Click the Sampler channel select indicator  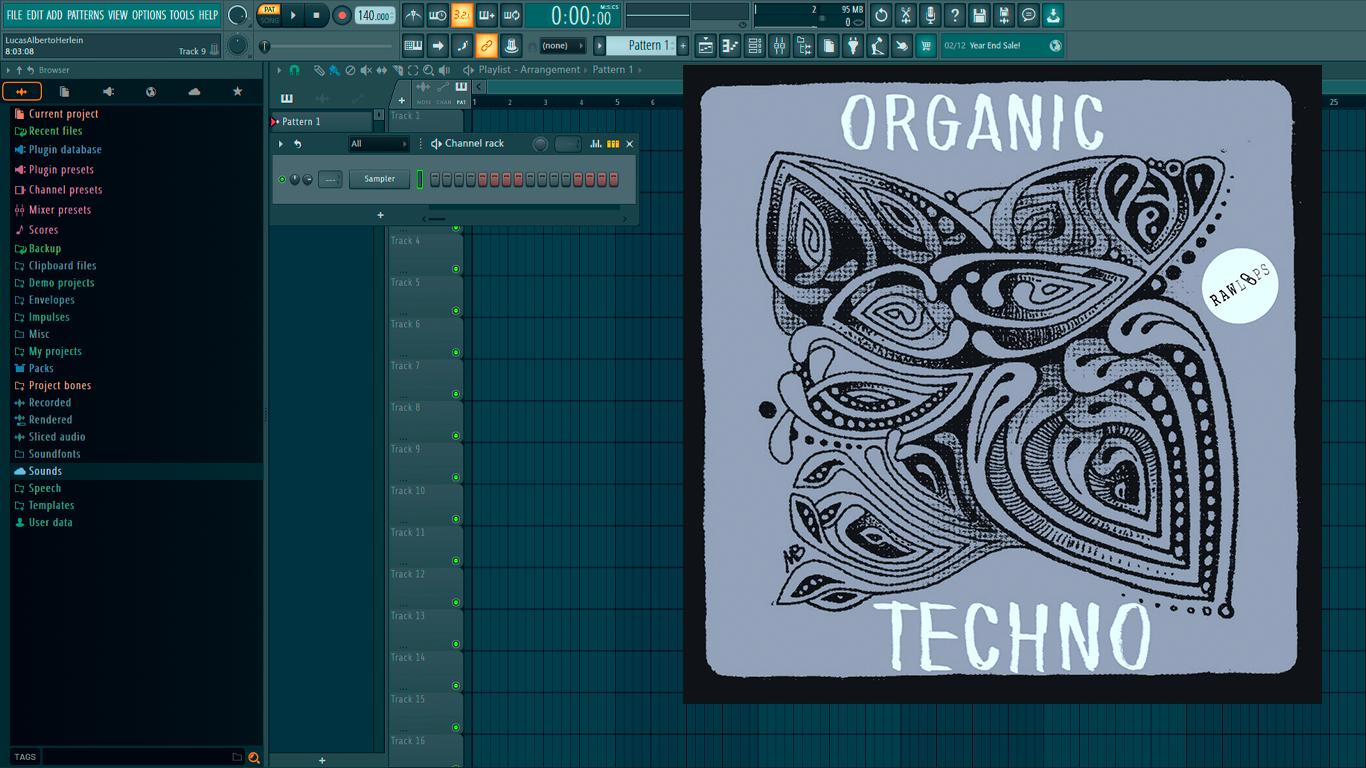421,179
